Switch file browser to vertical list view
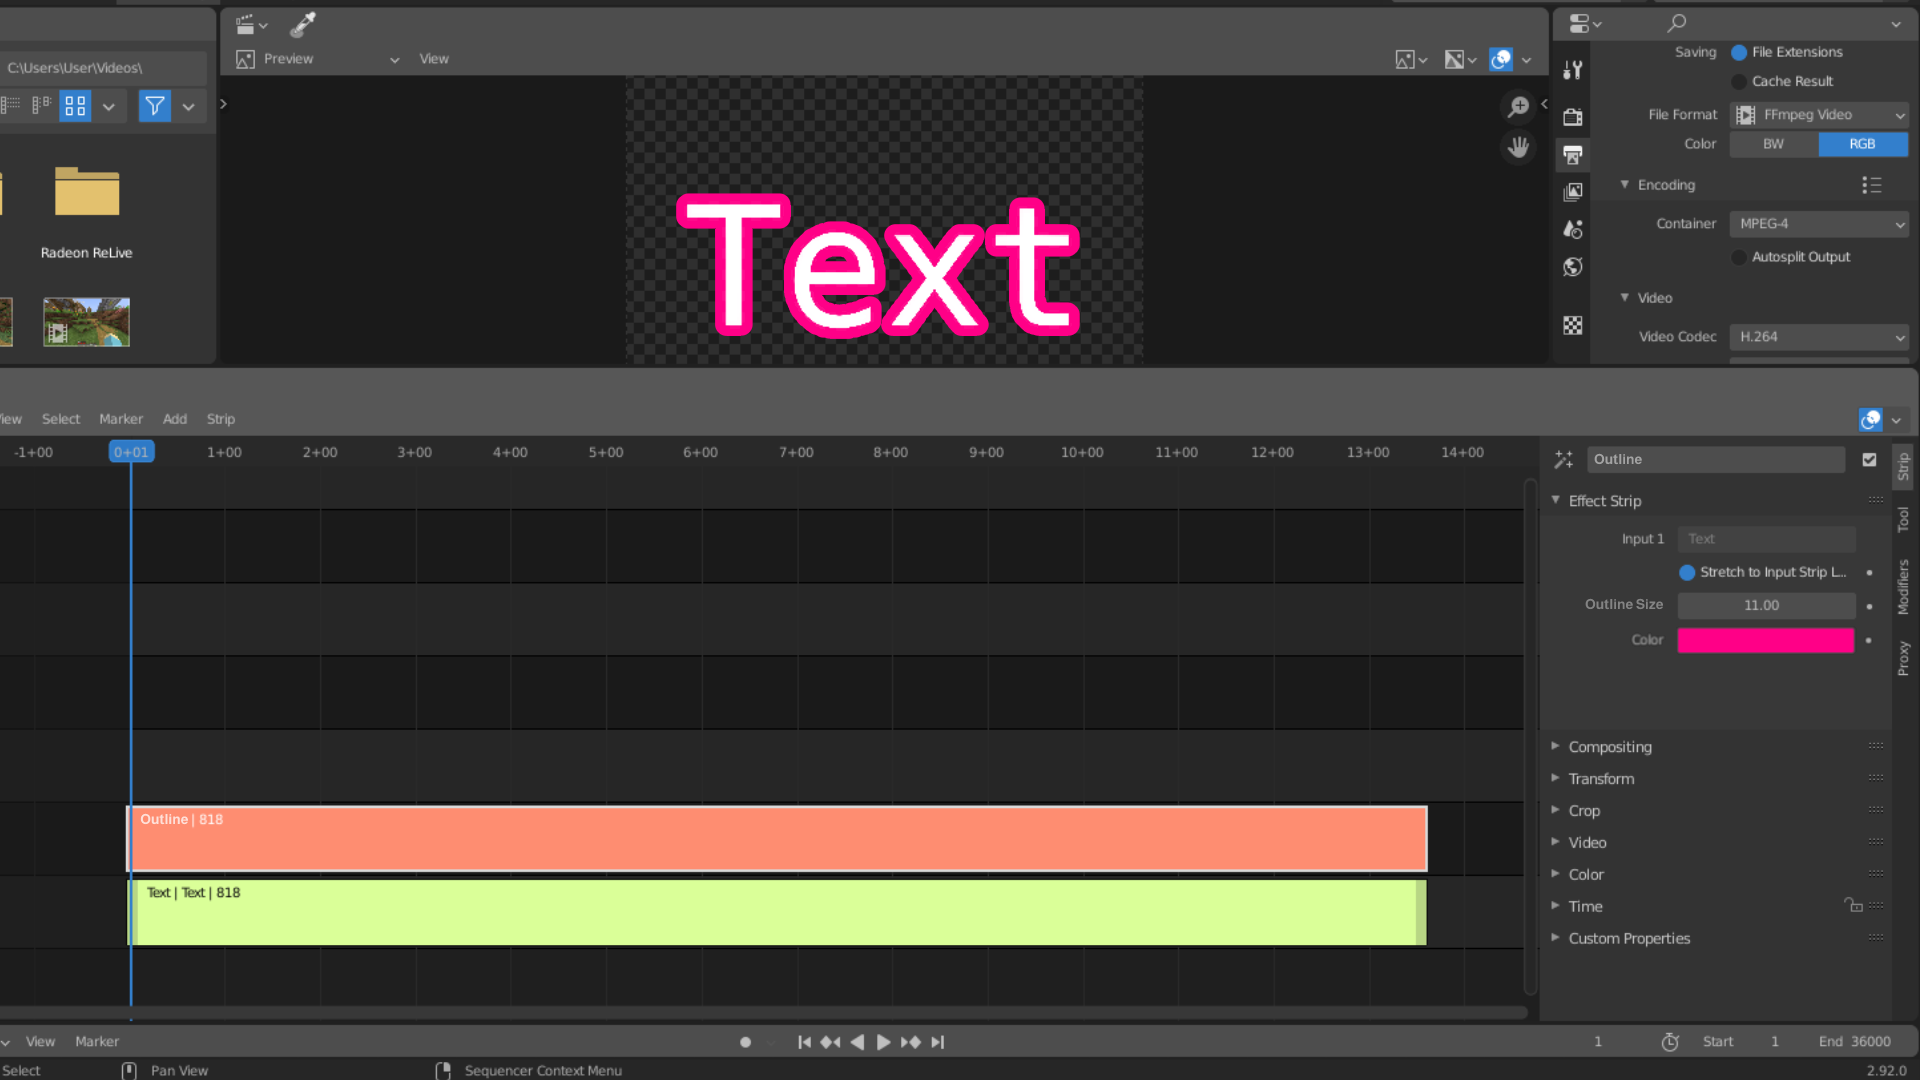Image resolution: width=1920 pixels, height=1080 pixels. point(11,106)
